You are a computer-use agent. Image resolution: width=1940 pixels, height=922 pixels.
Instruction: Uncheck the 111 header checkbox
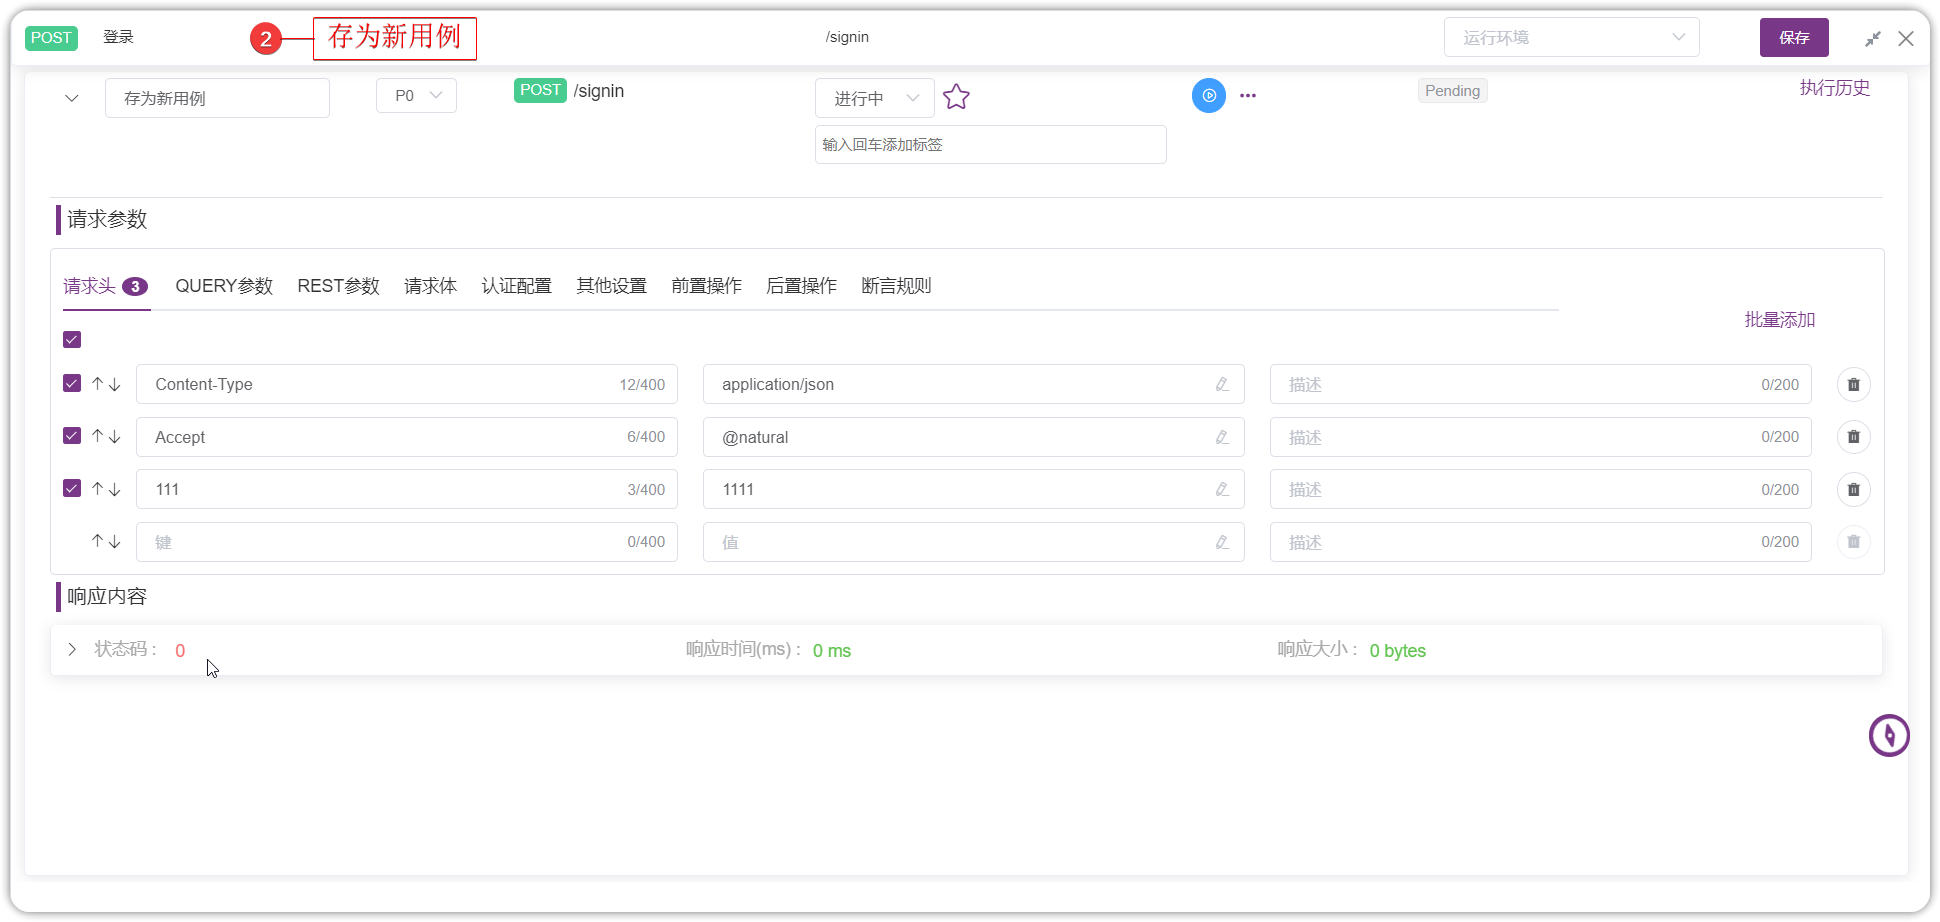72,488
